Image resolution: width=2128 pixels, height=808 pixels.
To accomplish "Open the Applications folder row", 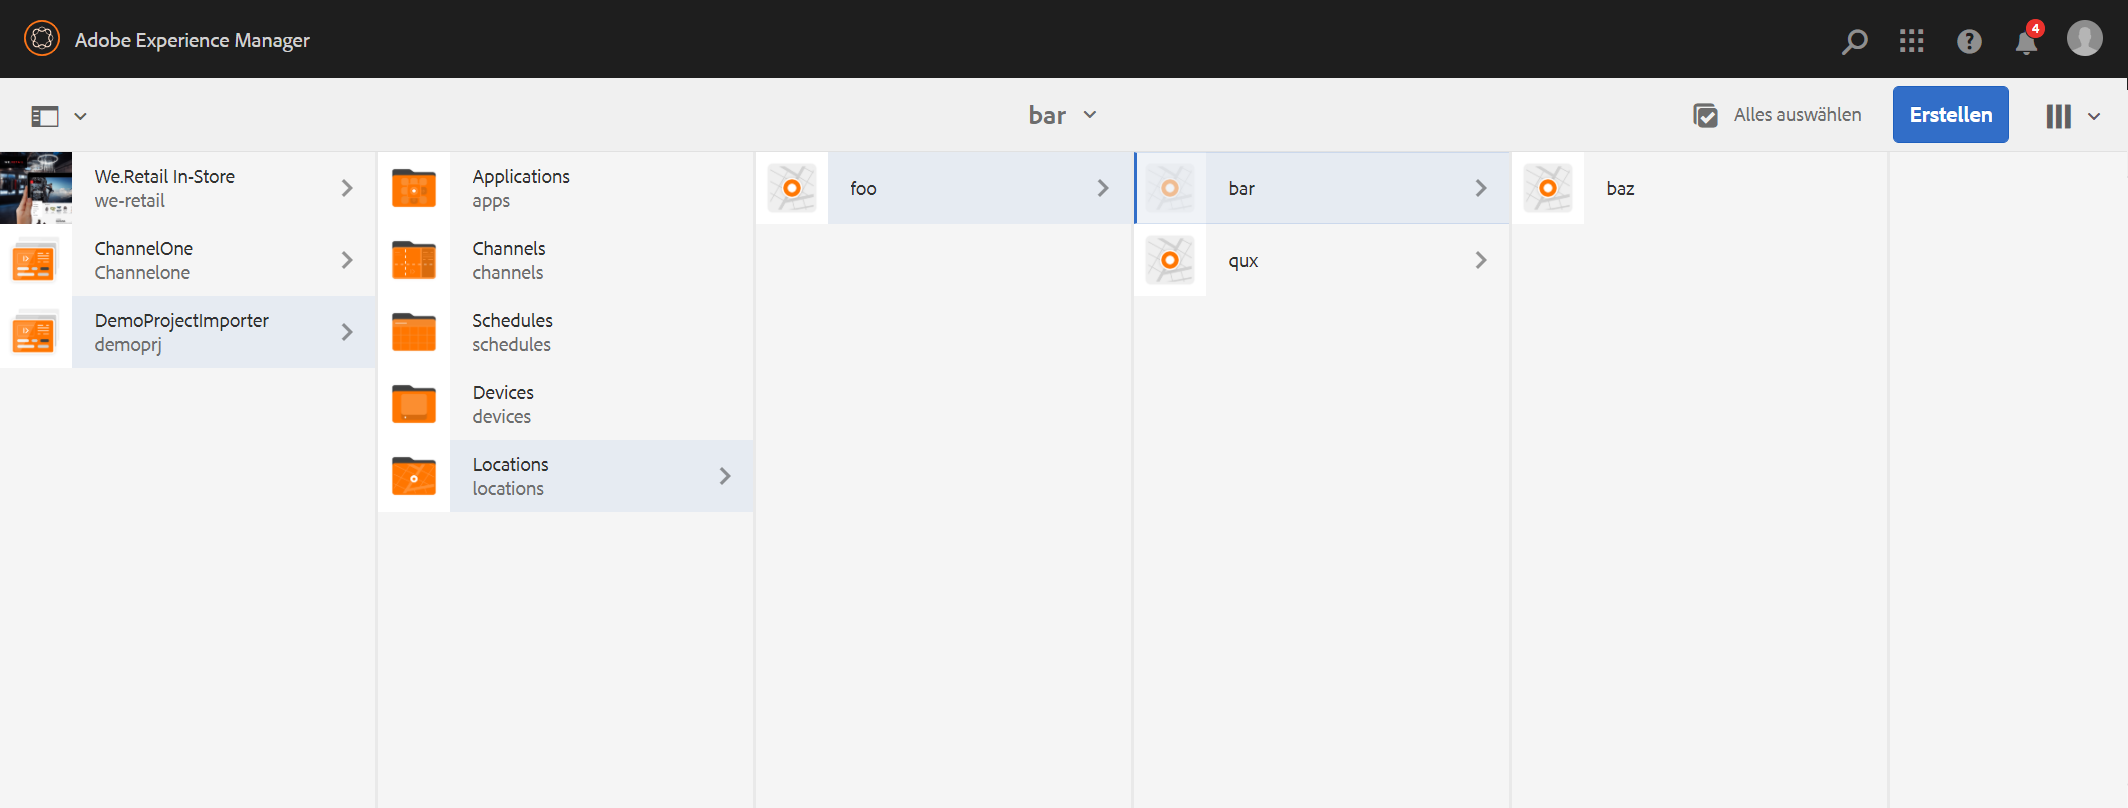I will (x=566, y=188).
